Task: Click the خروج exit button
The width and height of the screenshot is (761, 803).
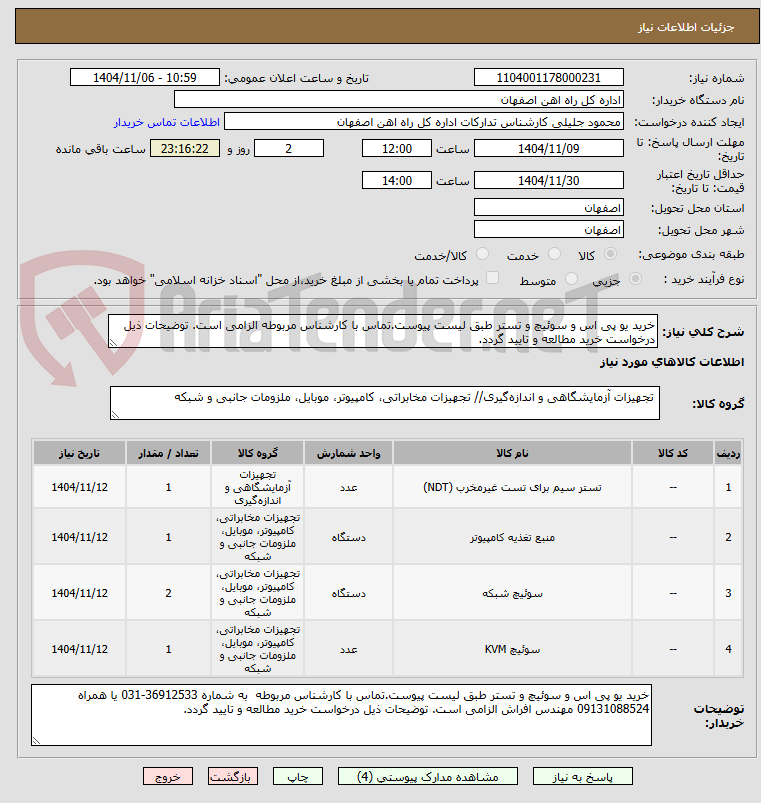Action: coord(168,776)
